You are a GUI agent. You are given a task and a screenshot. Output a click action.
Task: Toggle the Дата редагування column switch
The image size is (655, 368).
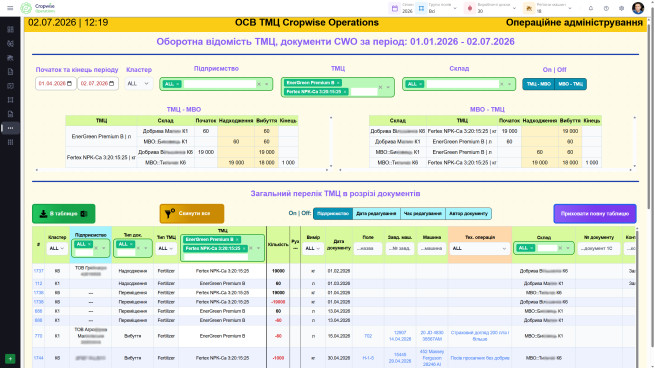click(376, 213)
